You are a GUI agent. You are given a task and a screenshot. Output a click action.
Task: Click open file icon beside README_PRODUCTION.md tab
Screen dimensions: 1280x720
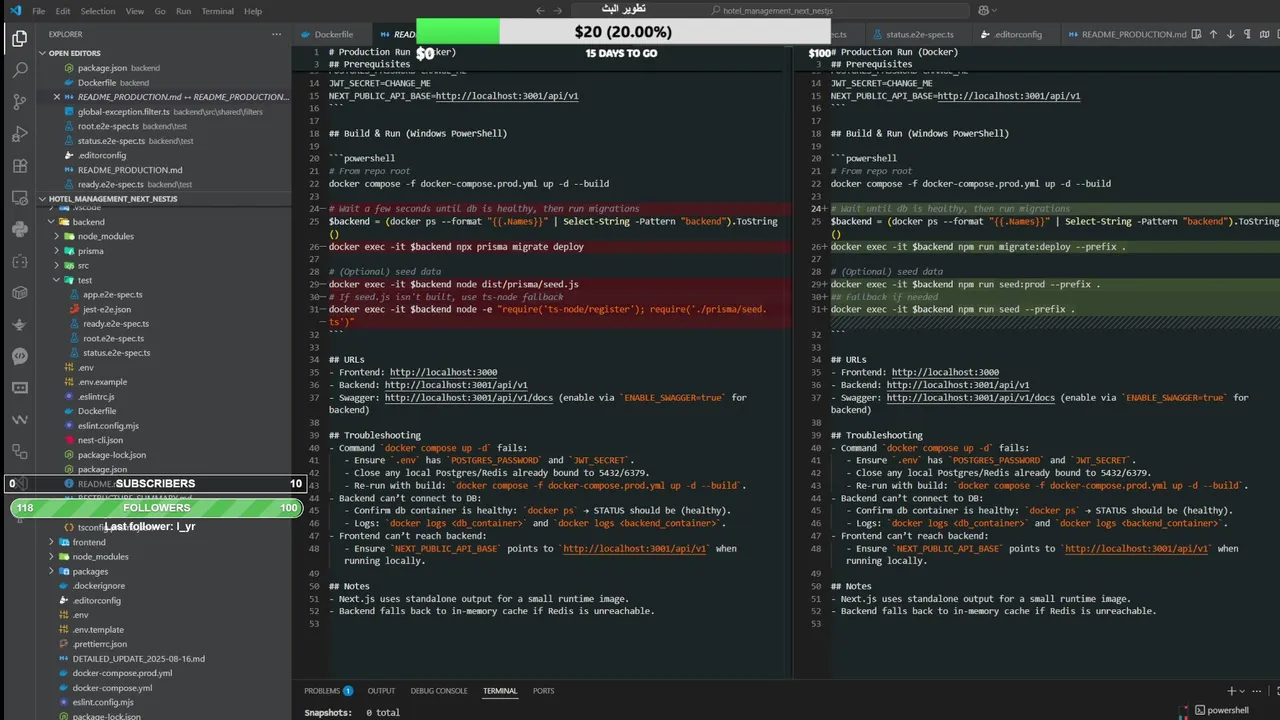click(1196, 34)
